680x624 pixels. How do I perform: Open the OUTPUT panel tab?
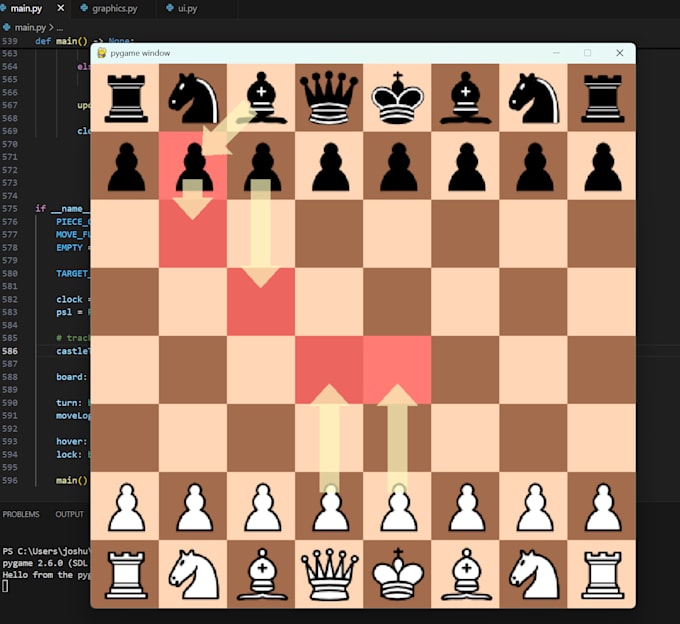(x=69, y=514)
